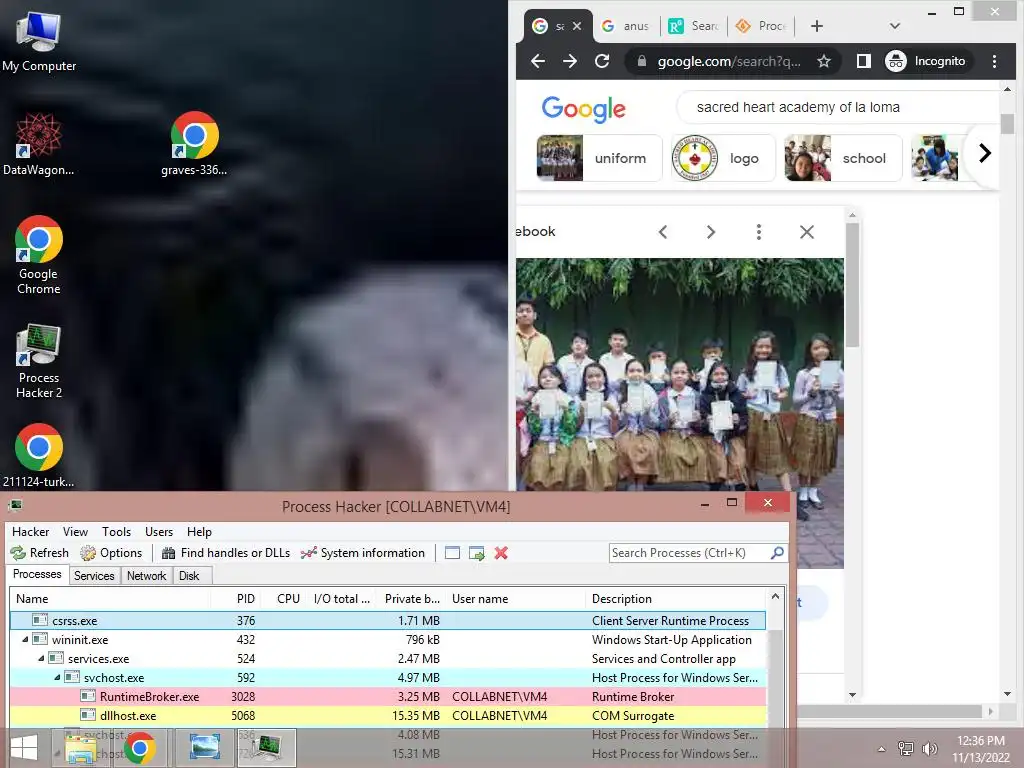Click find window and thread icon
The image size is (1024, 768).
(477, 553)
